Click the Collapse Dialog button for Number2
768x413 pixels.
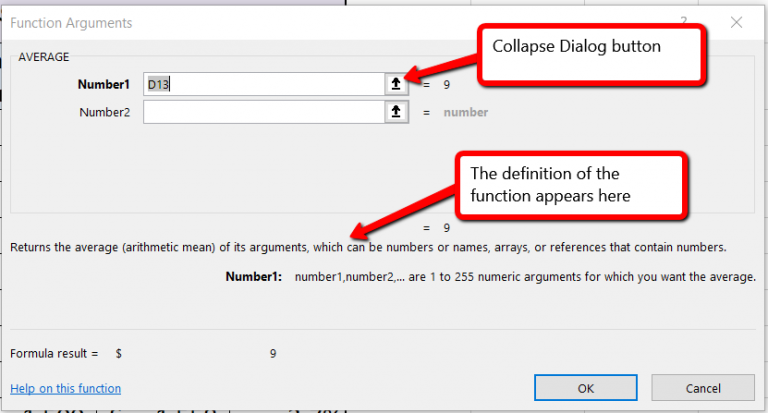coord(397,113)
